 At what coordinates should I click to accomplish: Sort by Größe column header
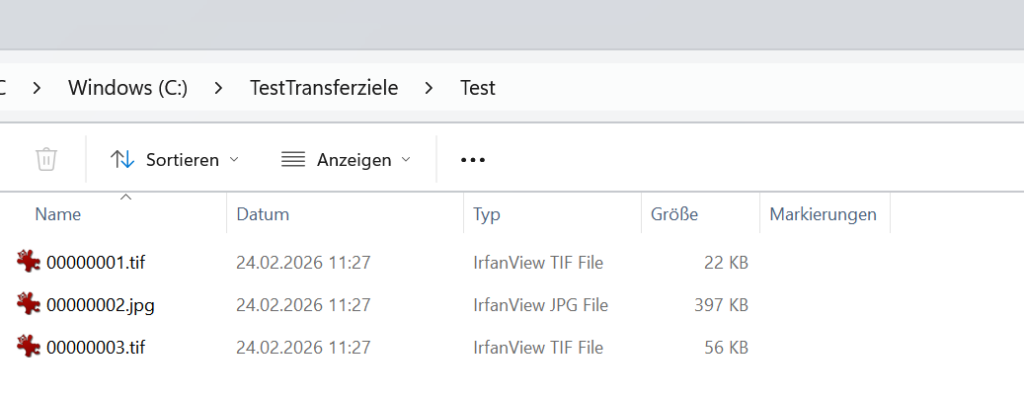pyautogui.click(x=674, y=214)
